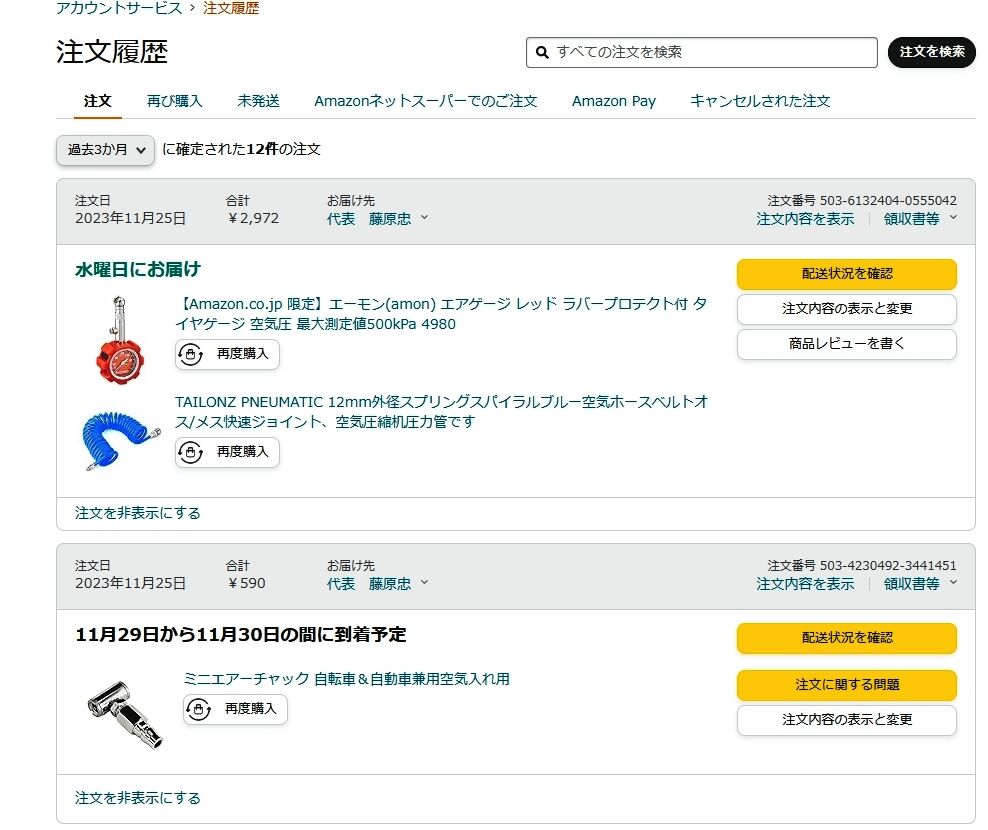Screen dimensions: 988x830
Task: Click 再度購入 for the amon tire gauge
Action: pyautogui.click(x=227, y=354)
